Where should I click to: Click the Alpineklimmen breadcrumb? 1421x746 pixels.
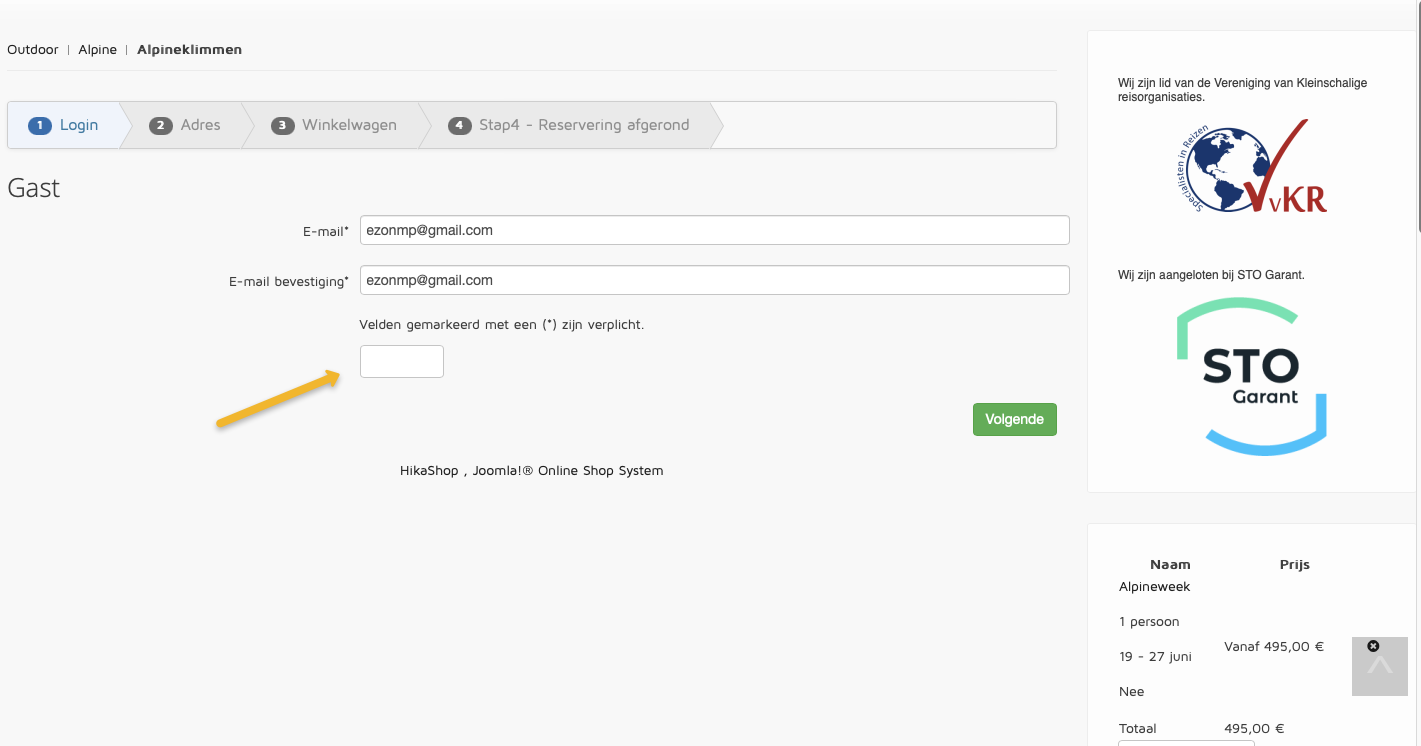coord(189,49)
